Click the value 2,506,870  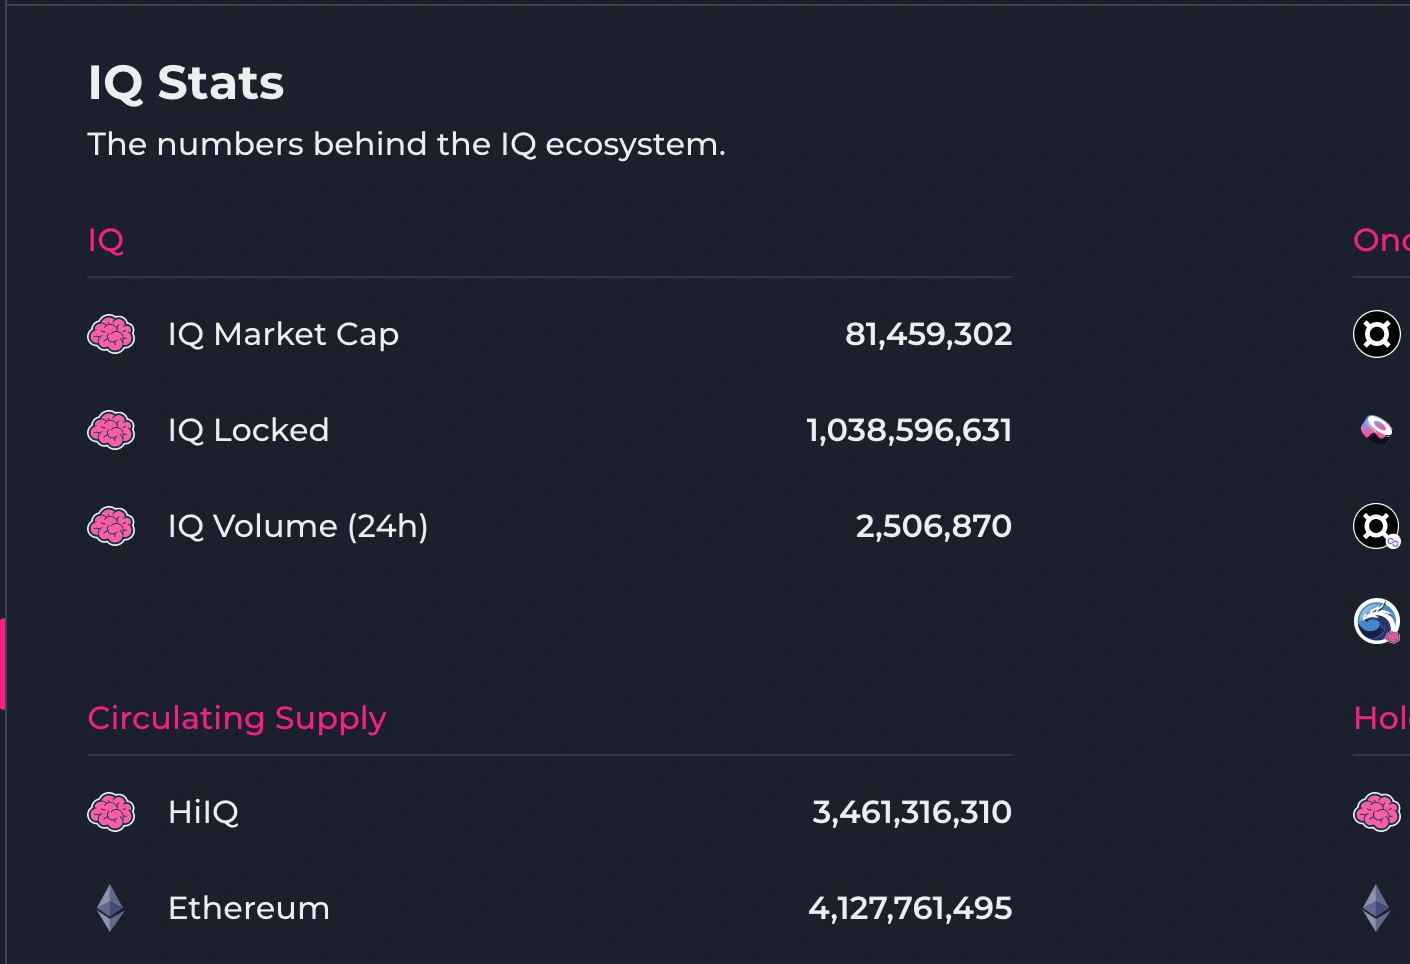(x=934, y=526)
